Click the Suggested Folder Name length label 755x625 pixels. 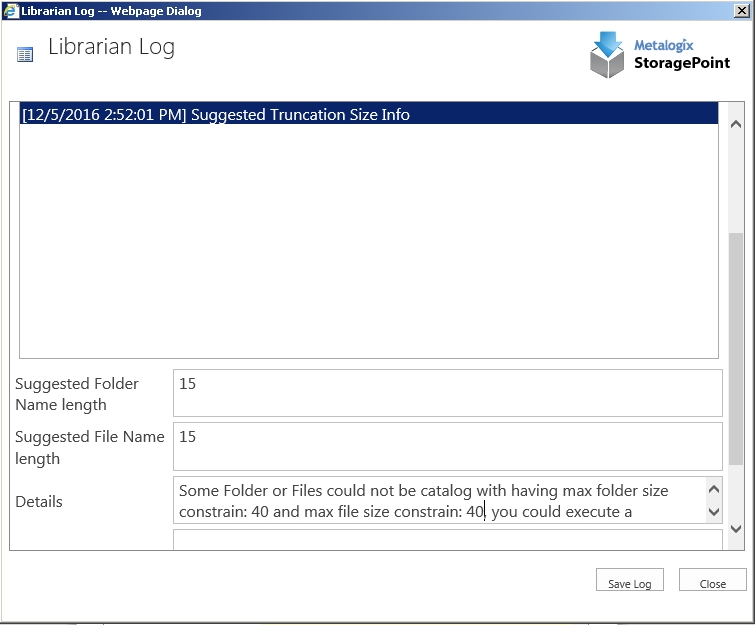point(77,394)
